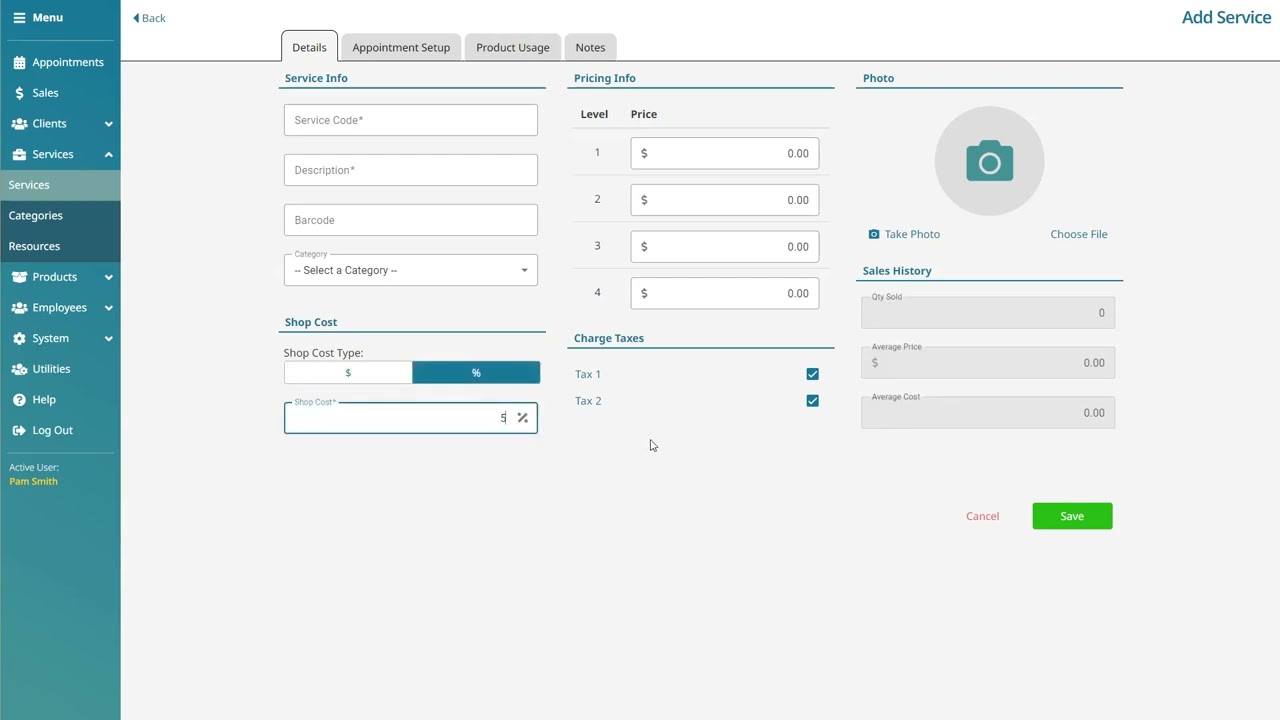1280x720 pixels.
Task: Click the Products box icon
Action: coord(19,277)
